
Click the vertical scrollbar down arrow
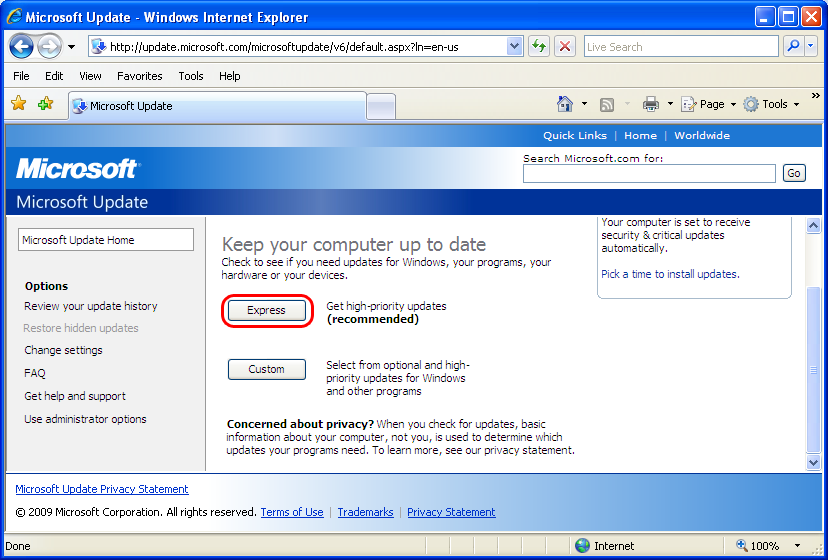[813, 462]
